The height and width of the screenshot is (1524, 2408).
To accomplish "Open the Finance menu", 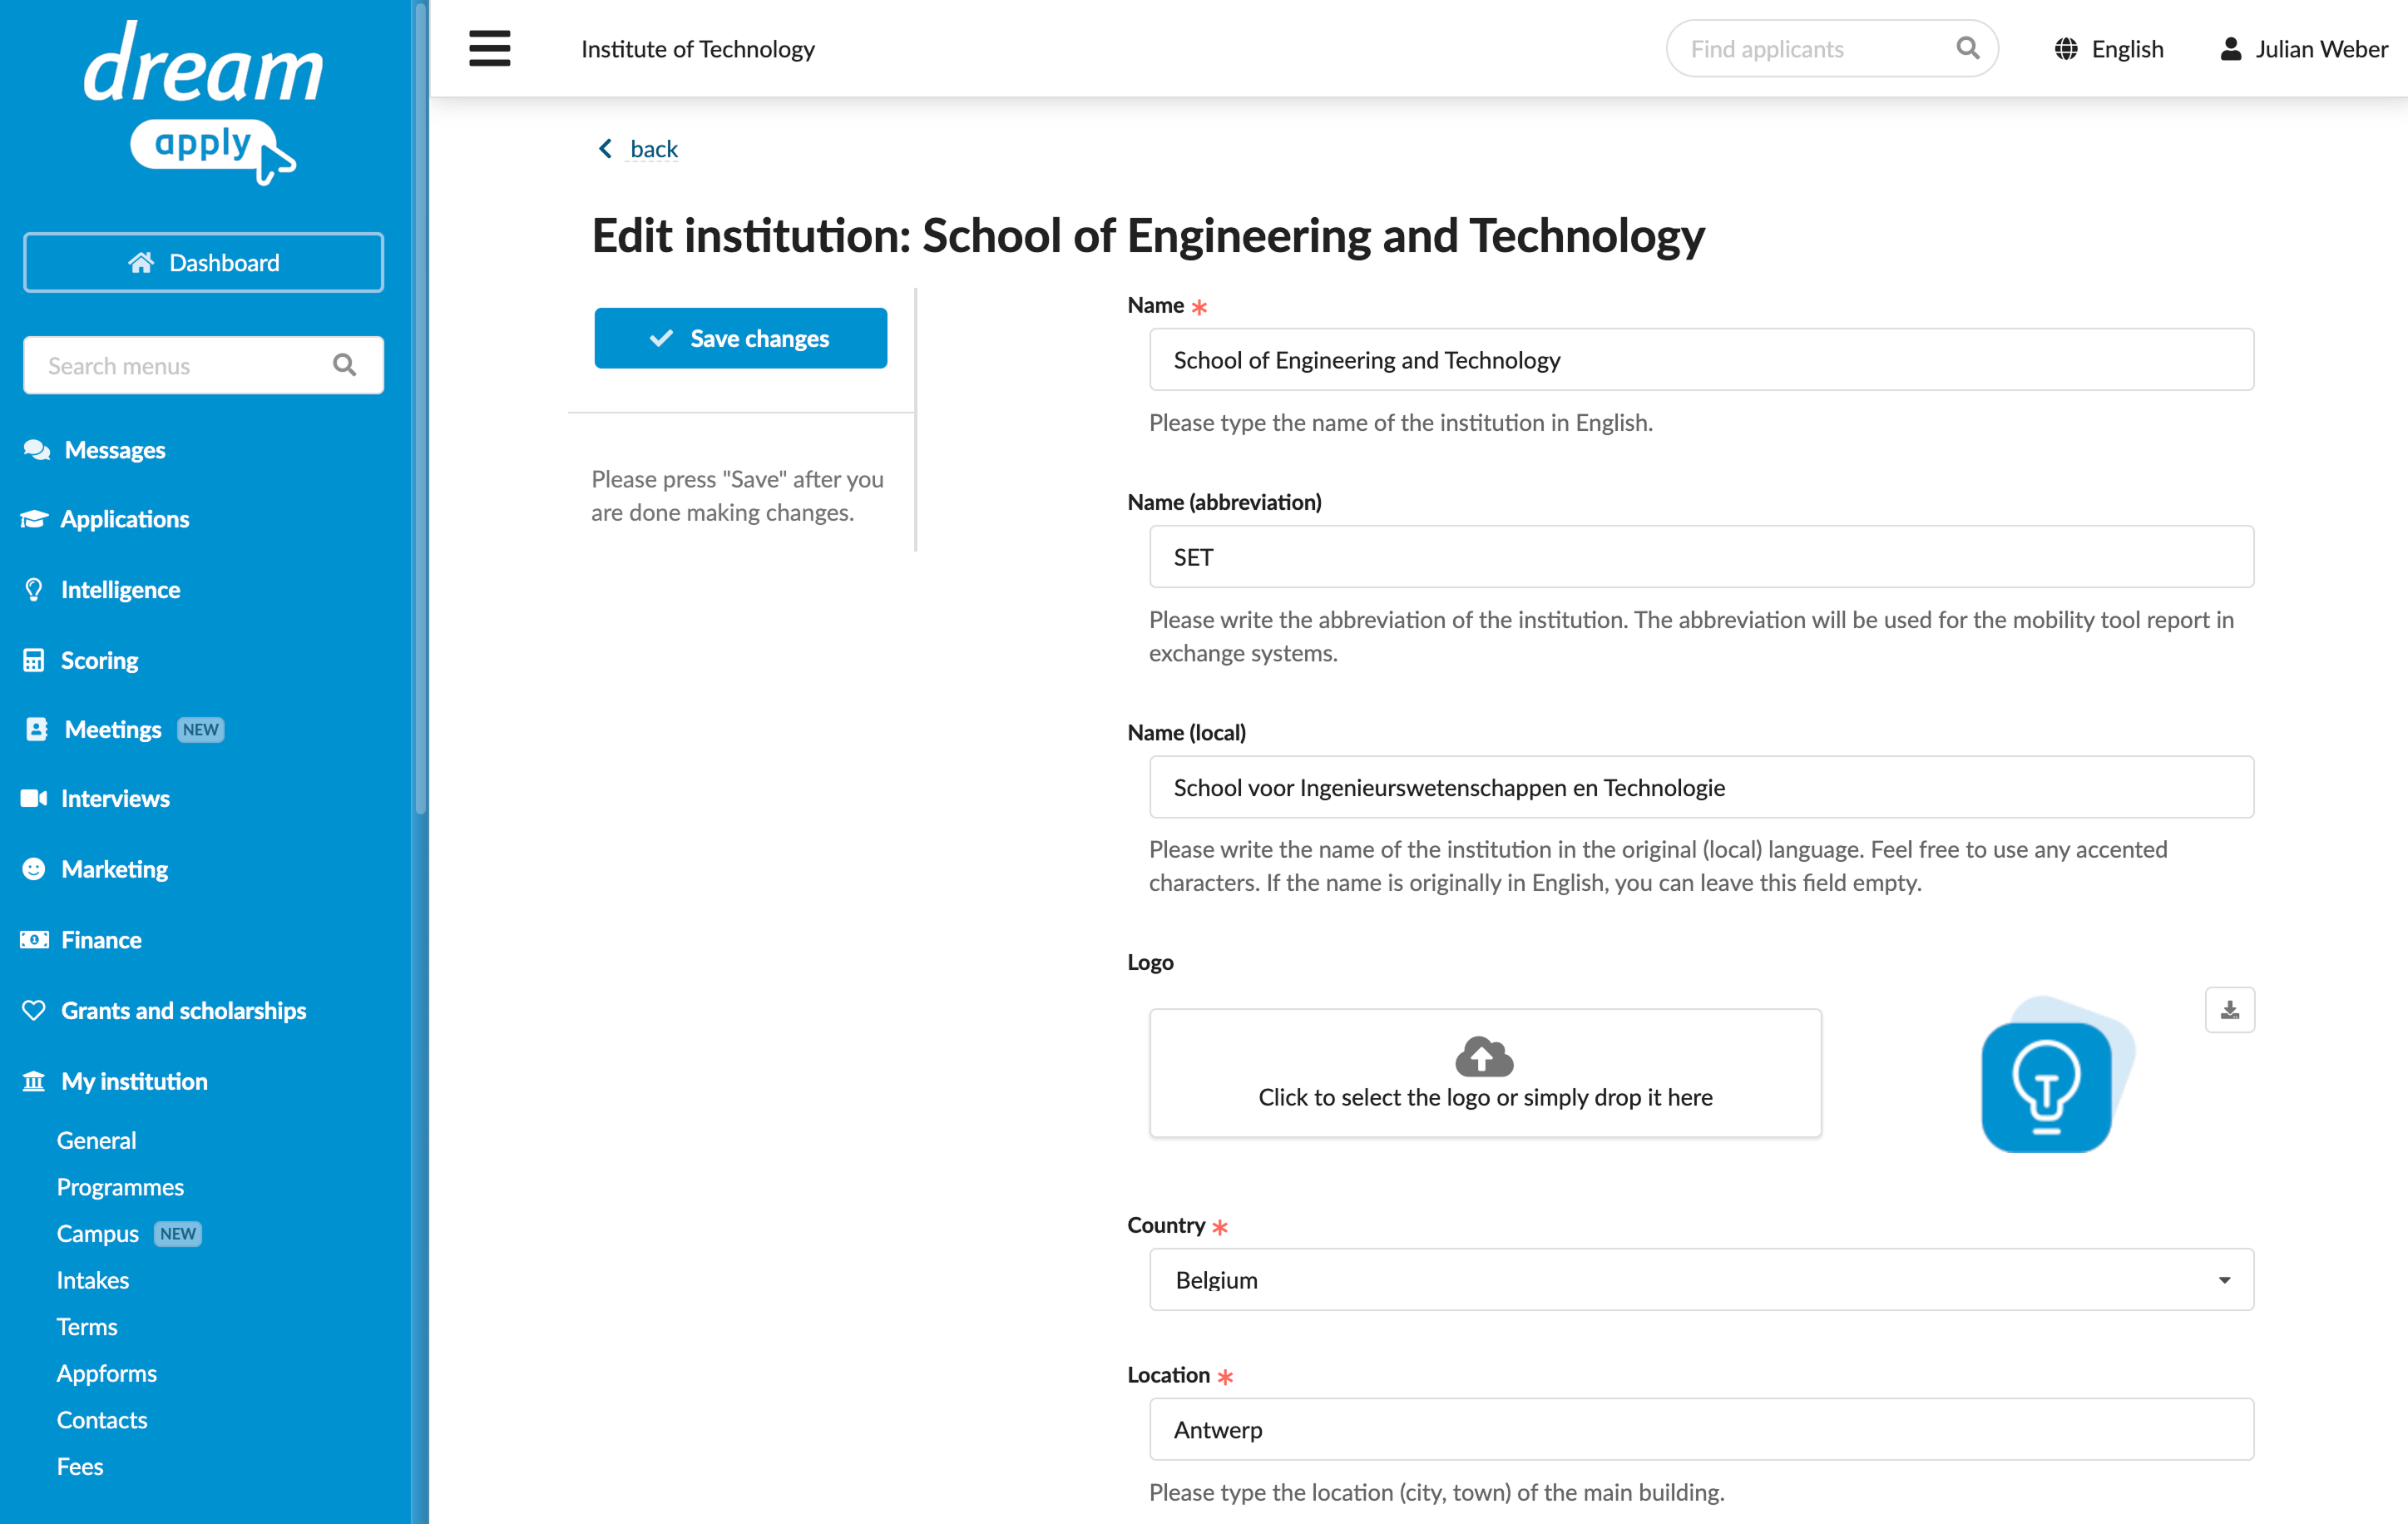I will (x=101, y=940).
